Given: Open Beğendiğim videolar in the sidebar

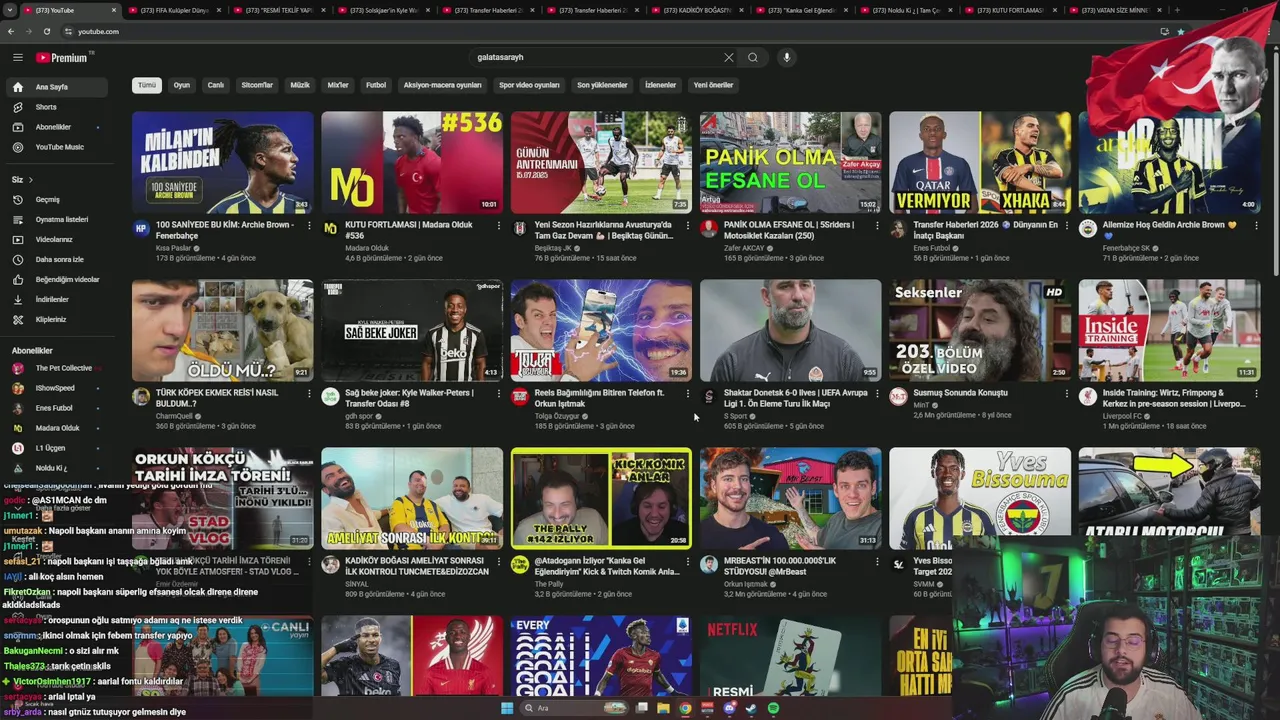Looking at the screenshot, I should [56, 279].
